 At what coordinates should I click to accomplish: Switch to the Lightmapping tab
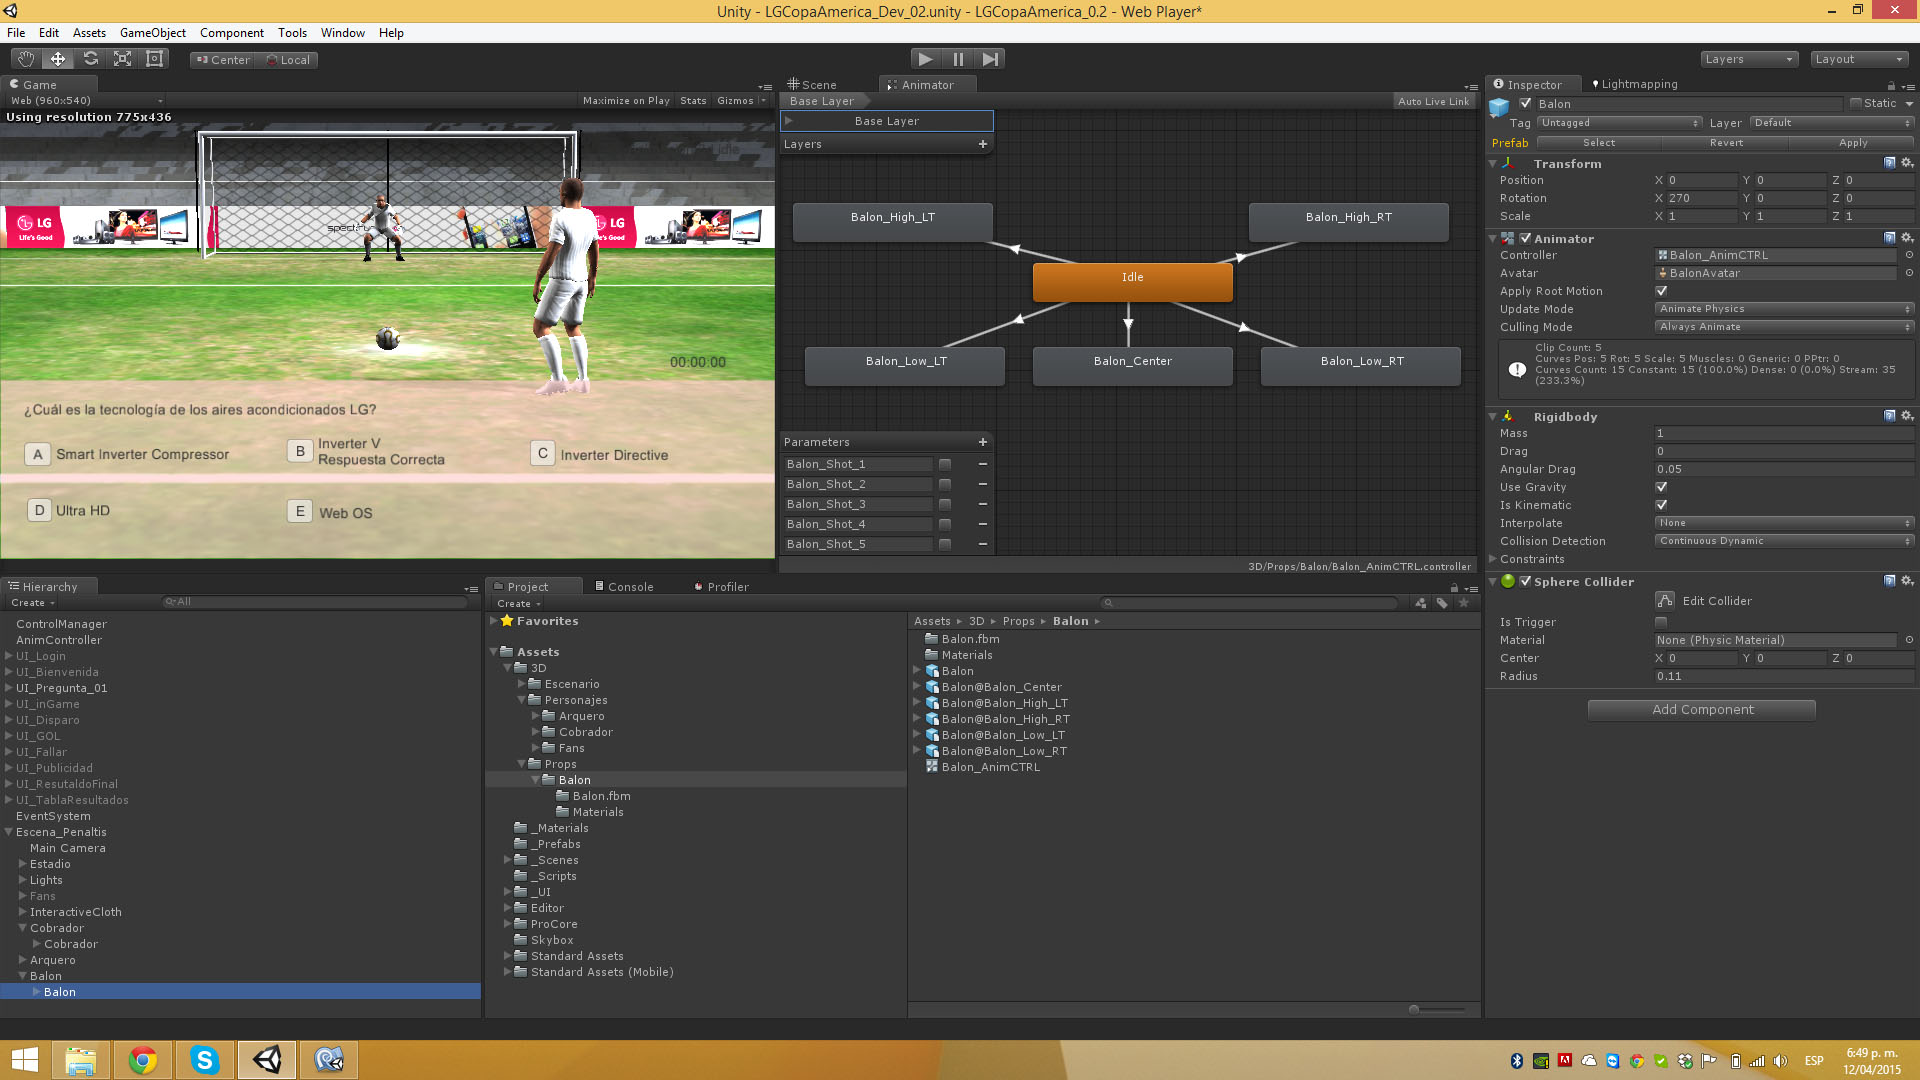1635,85
